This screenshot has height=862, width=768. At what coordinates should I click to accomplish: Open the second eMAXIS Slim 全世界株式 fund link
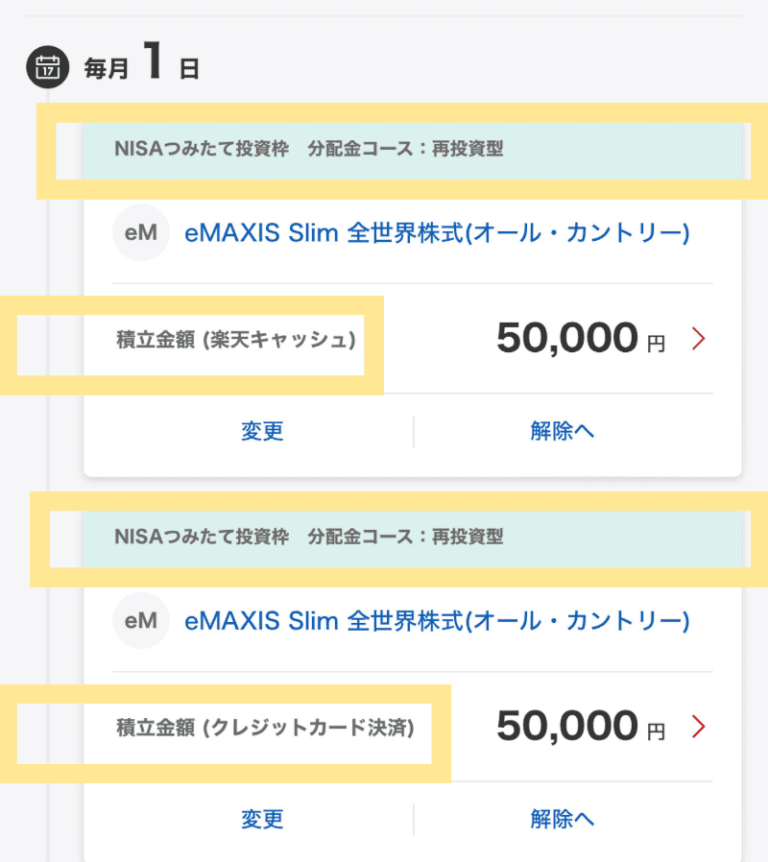(x=437, y=620)
